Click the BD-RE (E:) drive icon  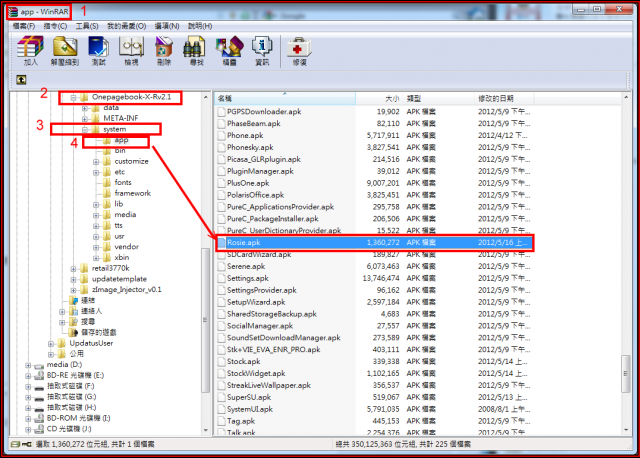(x=39, y=375)
